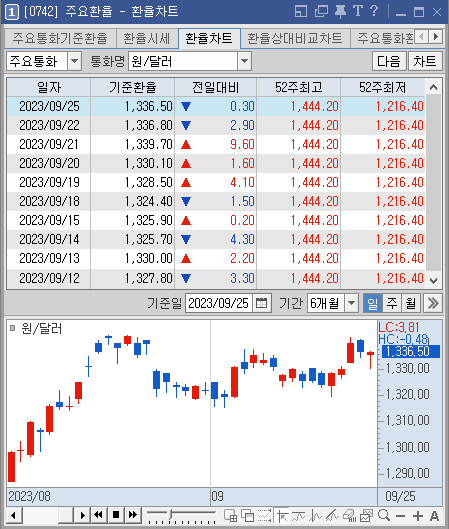
Task: Select the 주 weekly period toggle
Action: coord(392,303)
